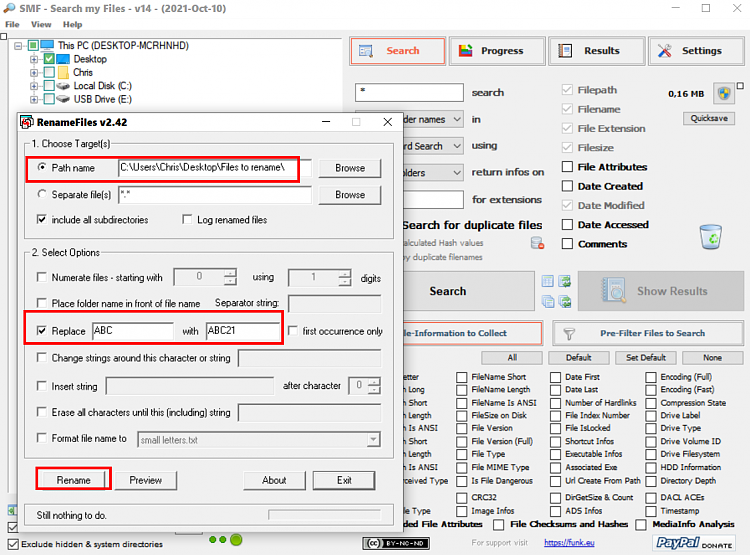Uncheck include all subdirectories
Image resolution: width=750 pixels, height=555 pixels.
coord(42,220)
